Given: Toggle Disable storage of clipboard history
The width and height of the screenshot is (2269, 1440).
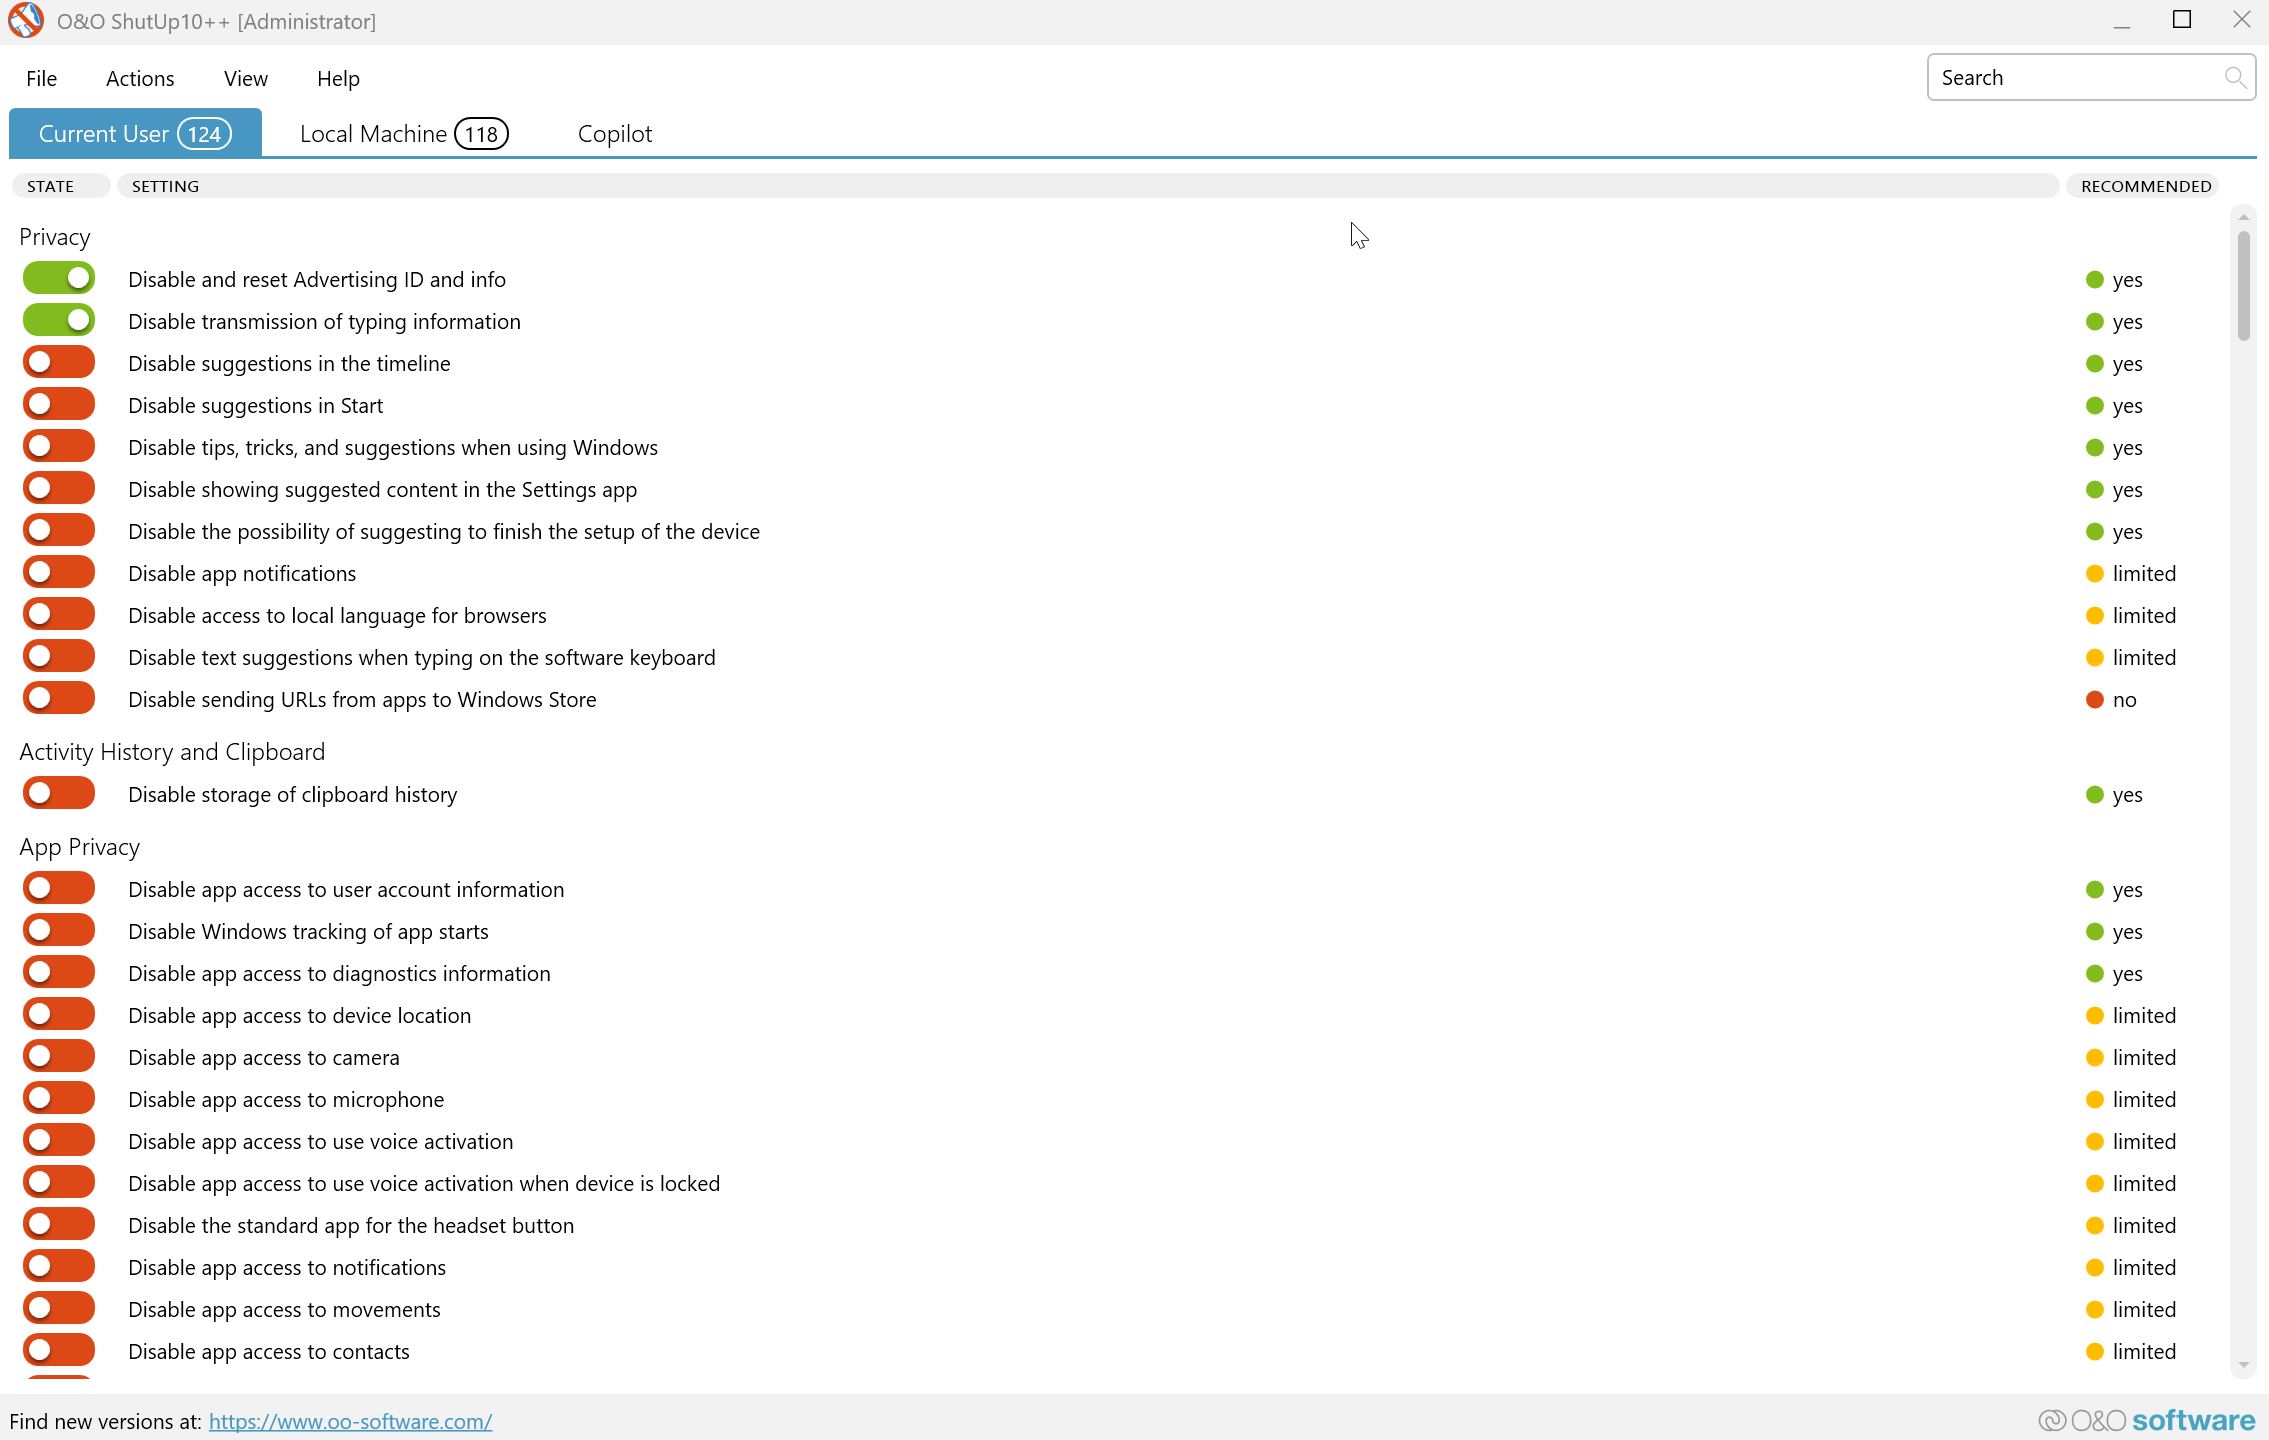Looking at the screenshot, I should point(59,794).
